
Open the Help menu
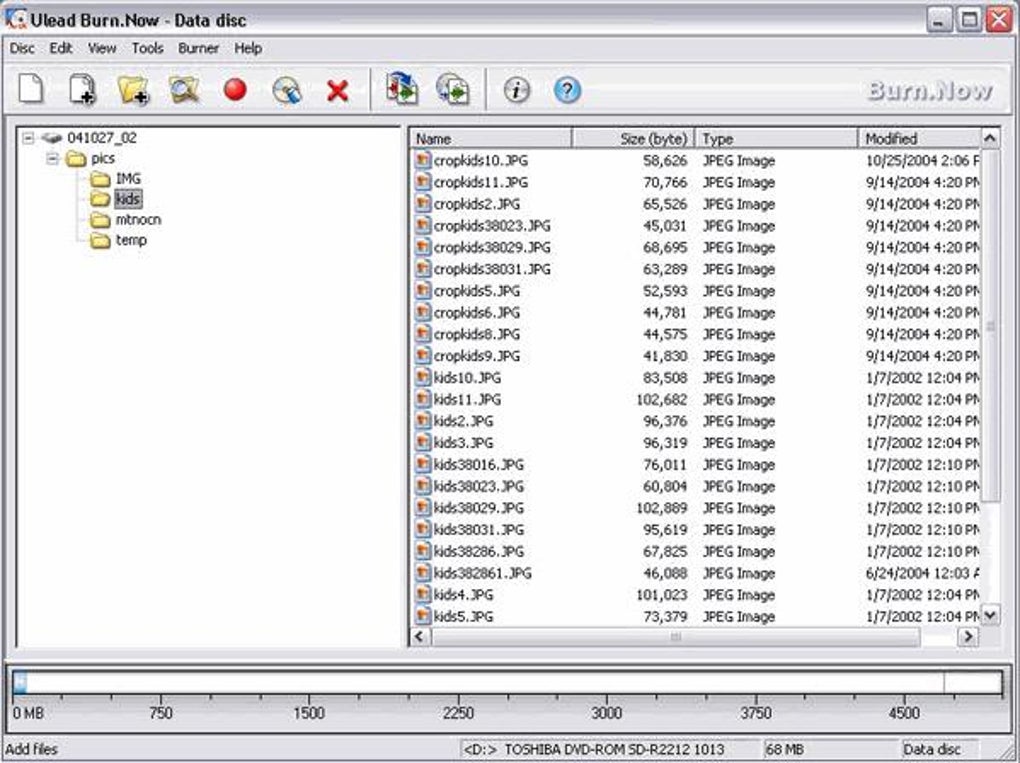tap(248, 48)
